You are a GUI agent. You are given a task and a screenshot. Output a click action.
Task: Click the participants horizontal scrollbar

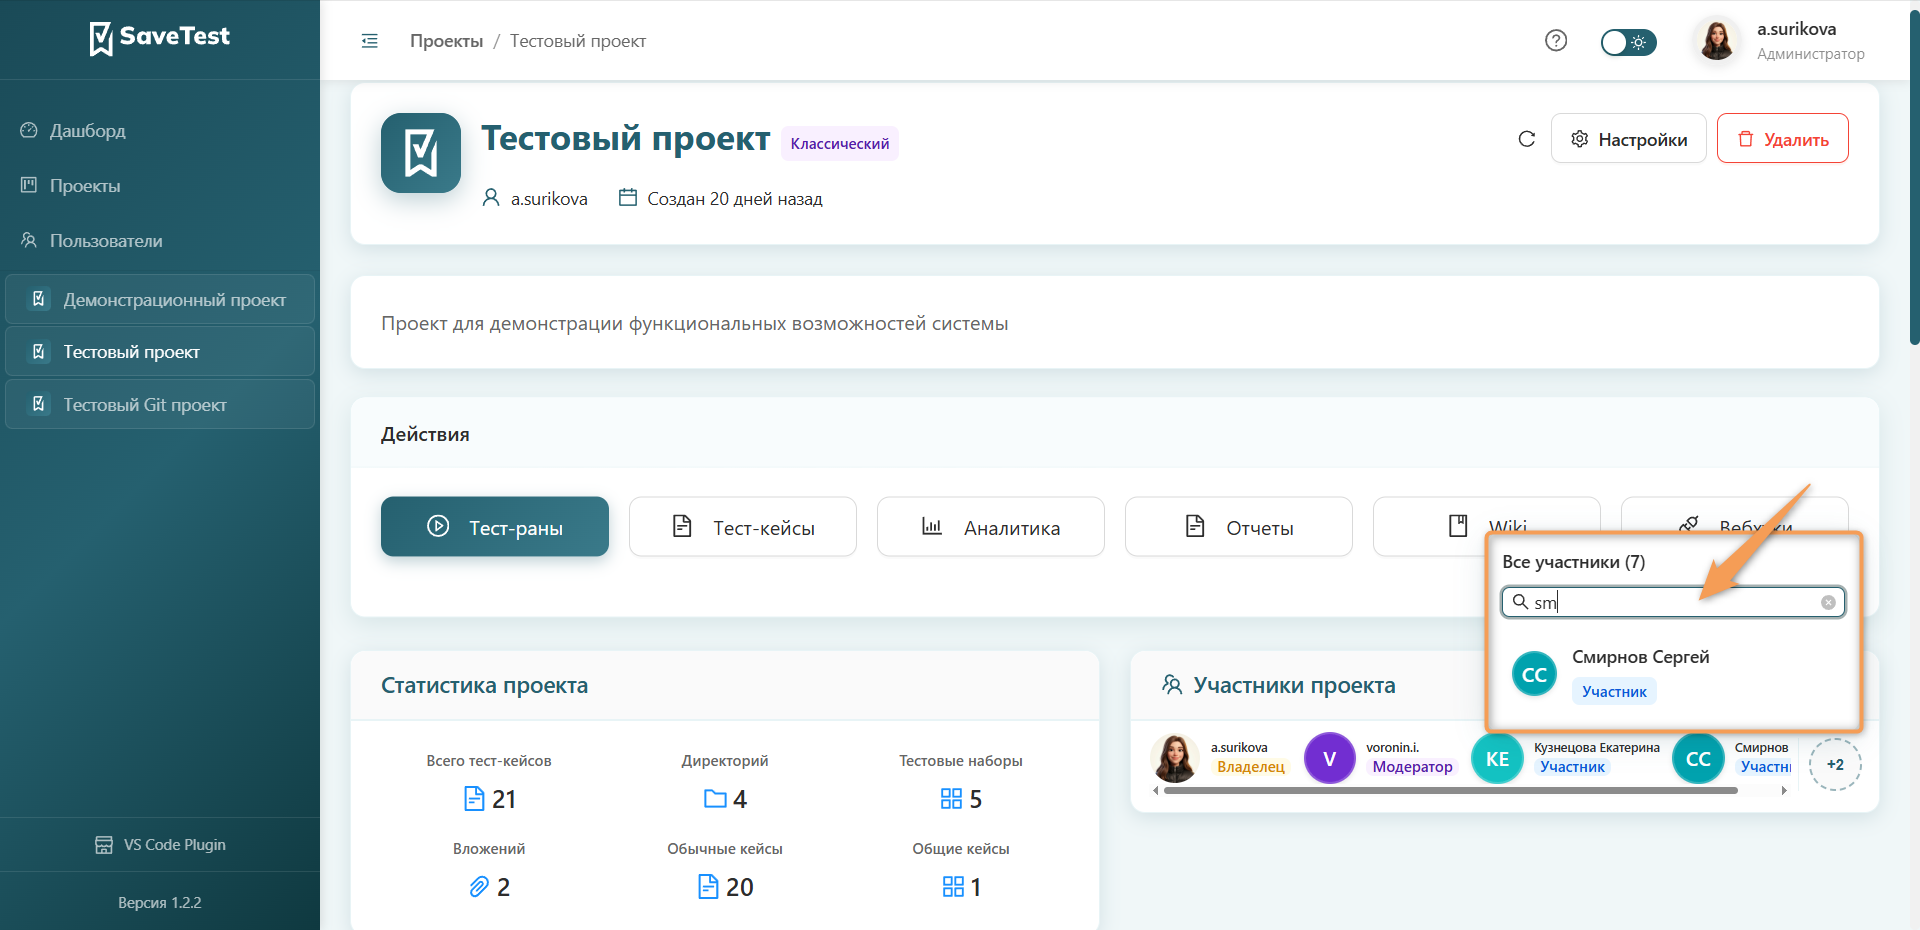coord(1450,790)
